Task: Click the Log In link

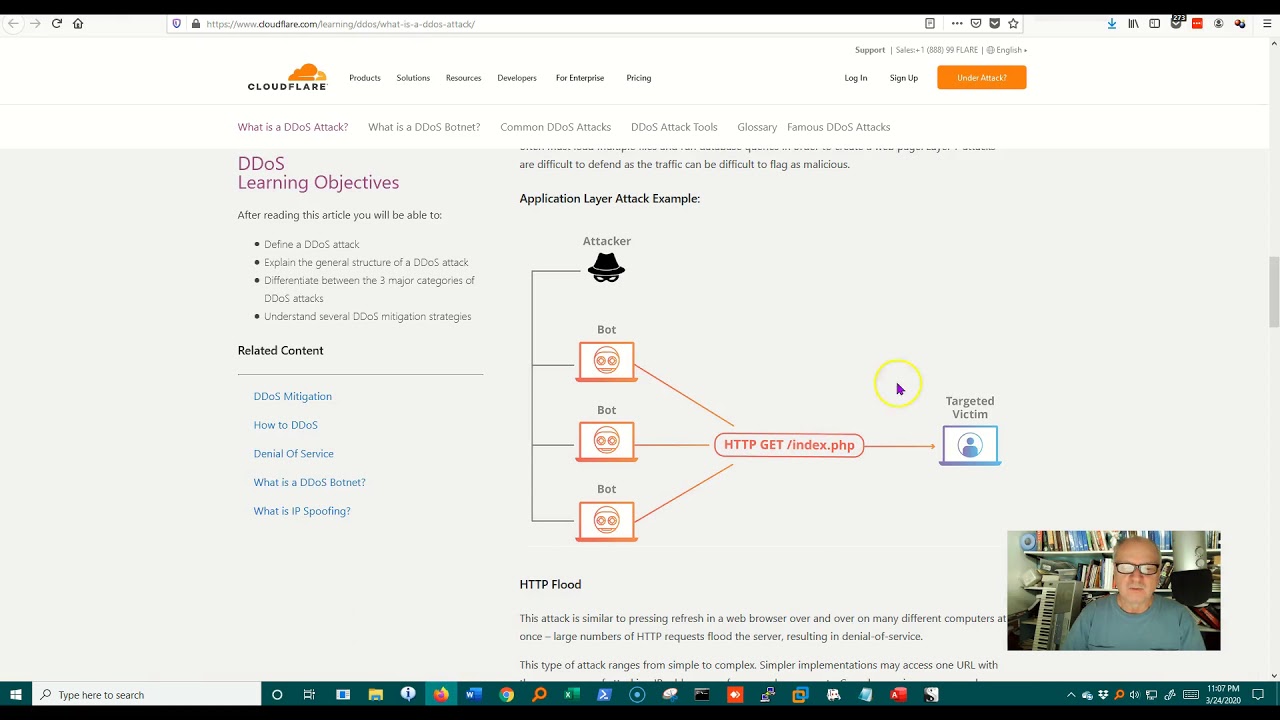Action: (855, 78)
